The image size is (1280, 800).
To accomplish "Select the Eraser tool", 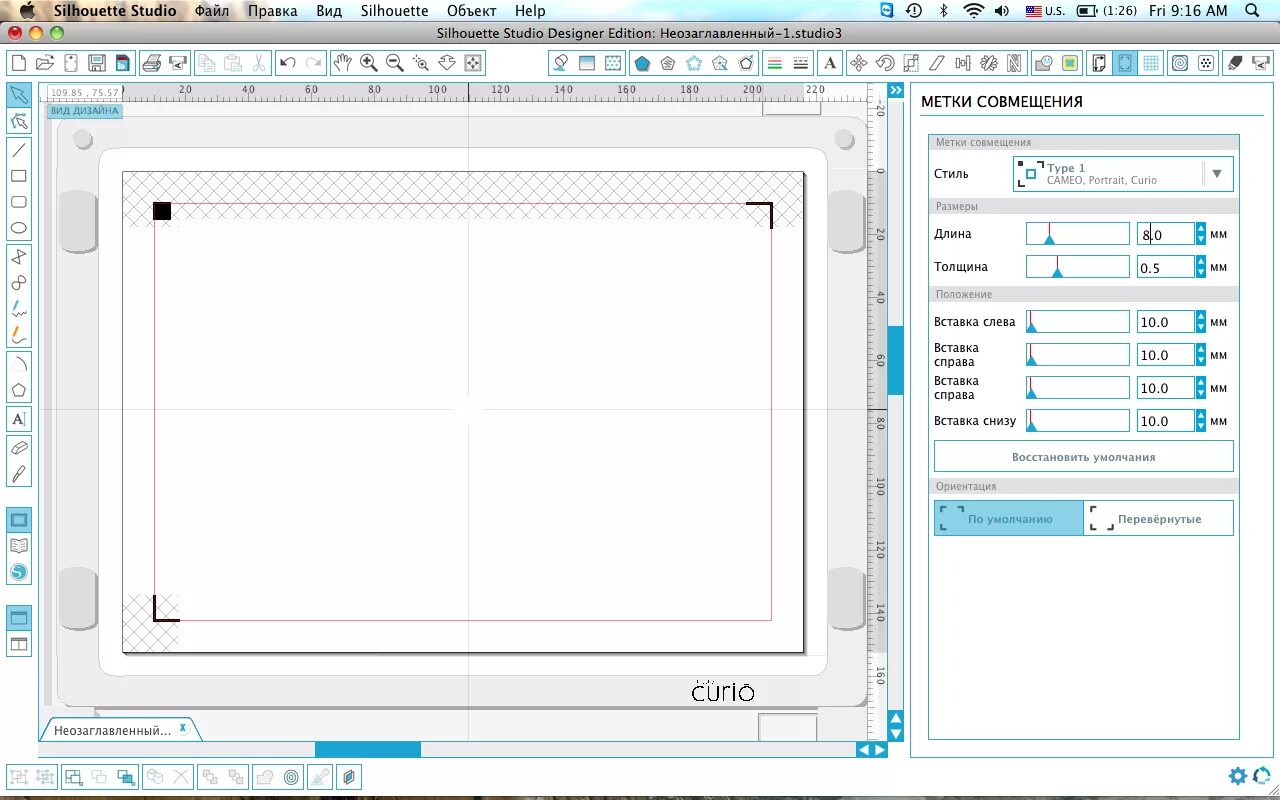I will click(x=18, y=447).
